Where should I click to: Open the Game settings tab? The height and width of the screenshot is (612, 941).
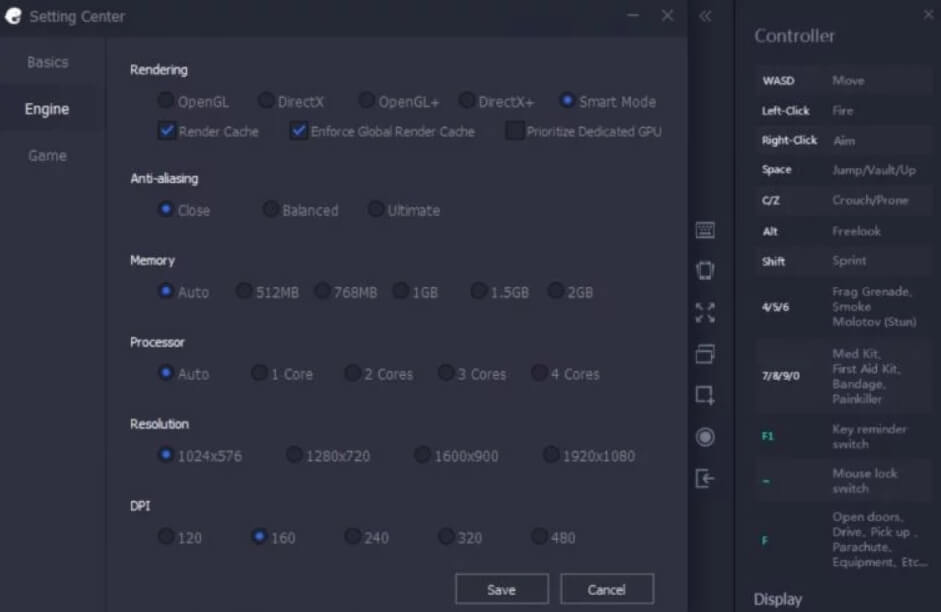click(x=47, y=156)
